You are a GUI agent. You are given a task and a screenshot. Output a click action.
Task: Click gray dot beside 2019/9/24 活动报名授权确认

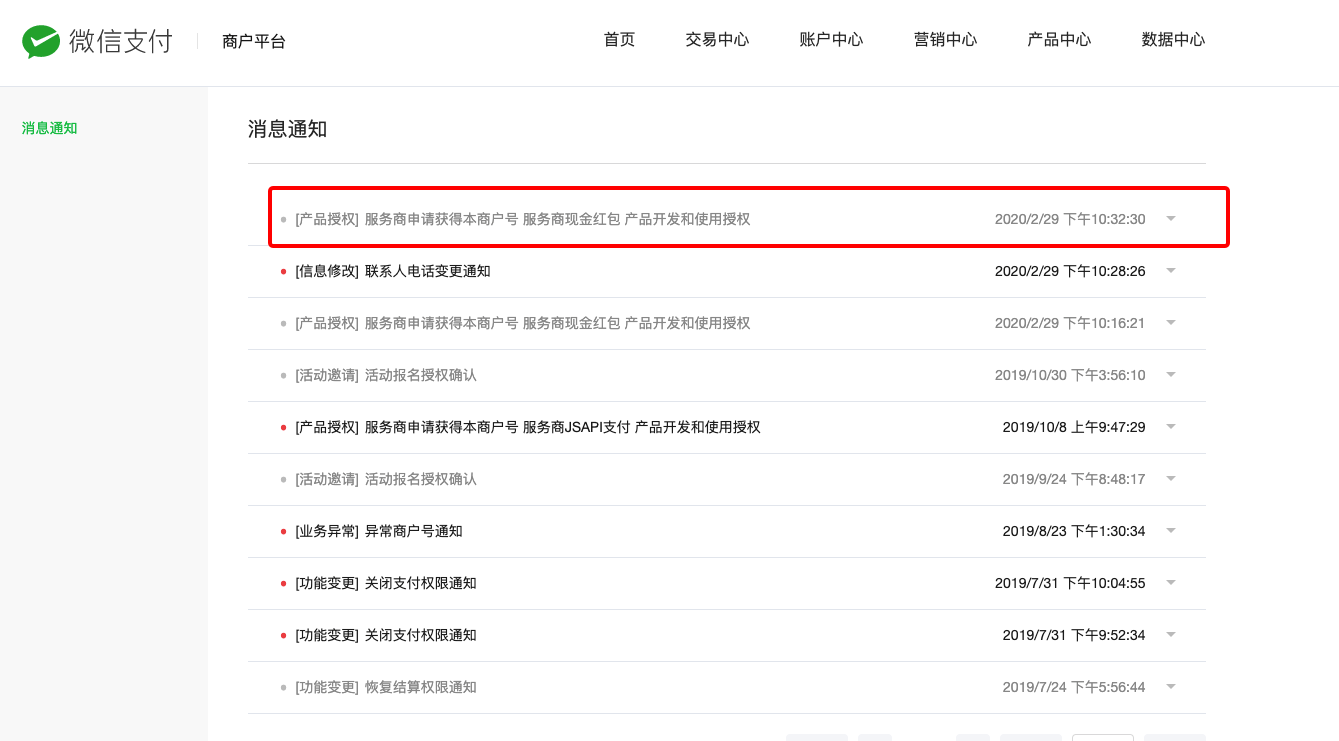click(x=282, y=479)
